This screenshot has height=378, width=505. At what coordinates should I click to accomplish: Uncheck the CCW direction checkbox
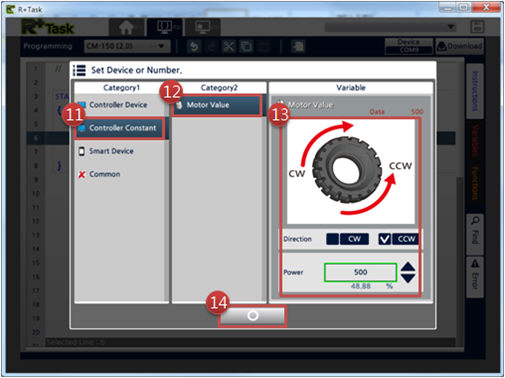pyautogui.click(x=384, y=239)
